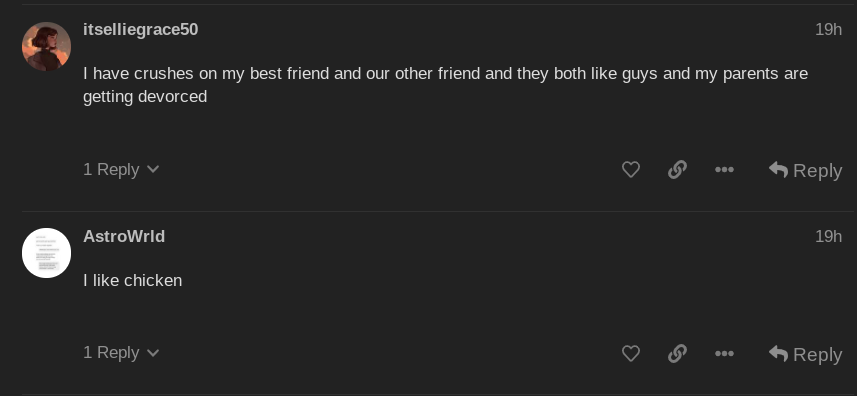Click AstroWrld's white avatar picture
The image size is (857, 396).
pyautogui.click(x=46, y=253)
